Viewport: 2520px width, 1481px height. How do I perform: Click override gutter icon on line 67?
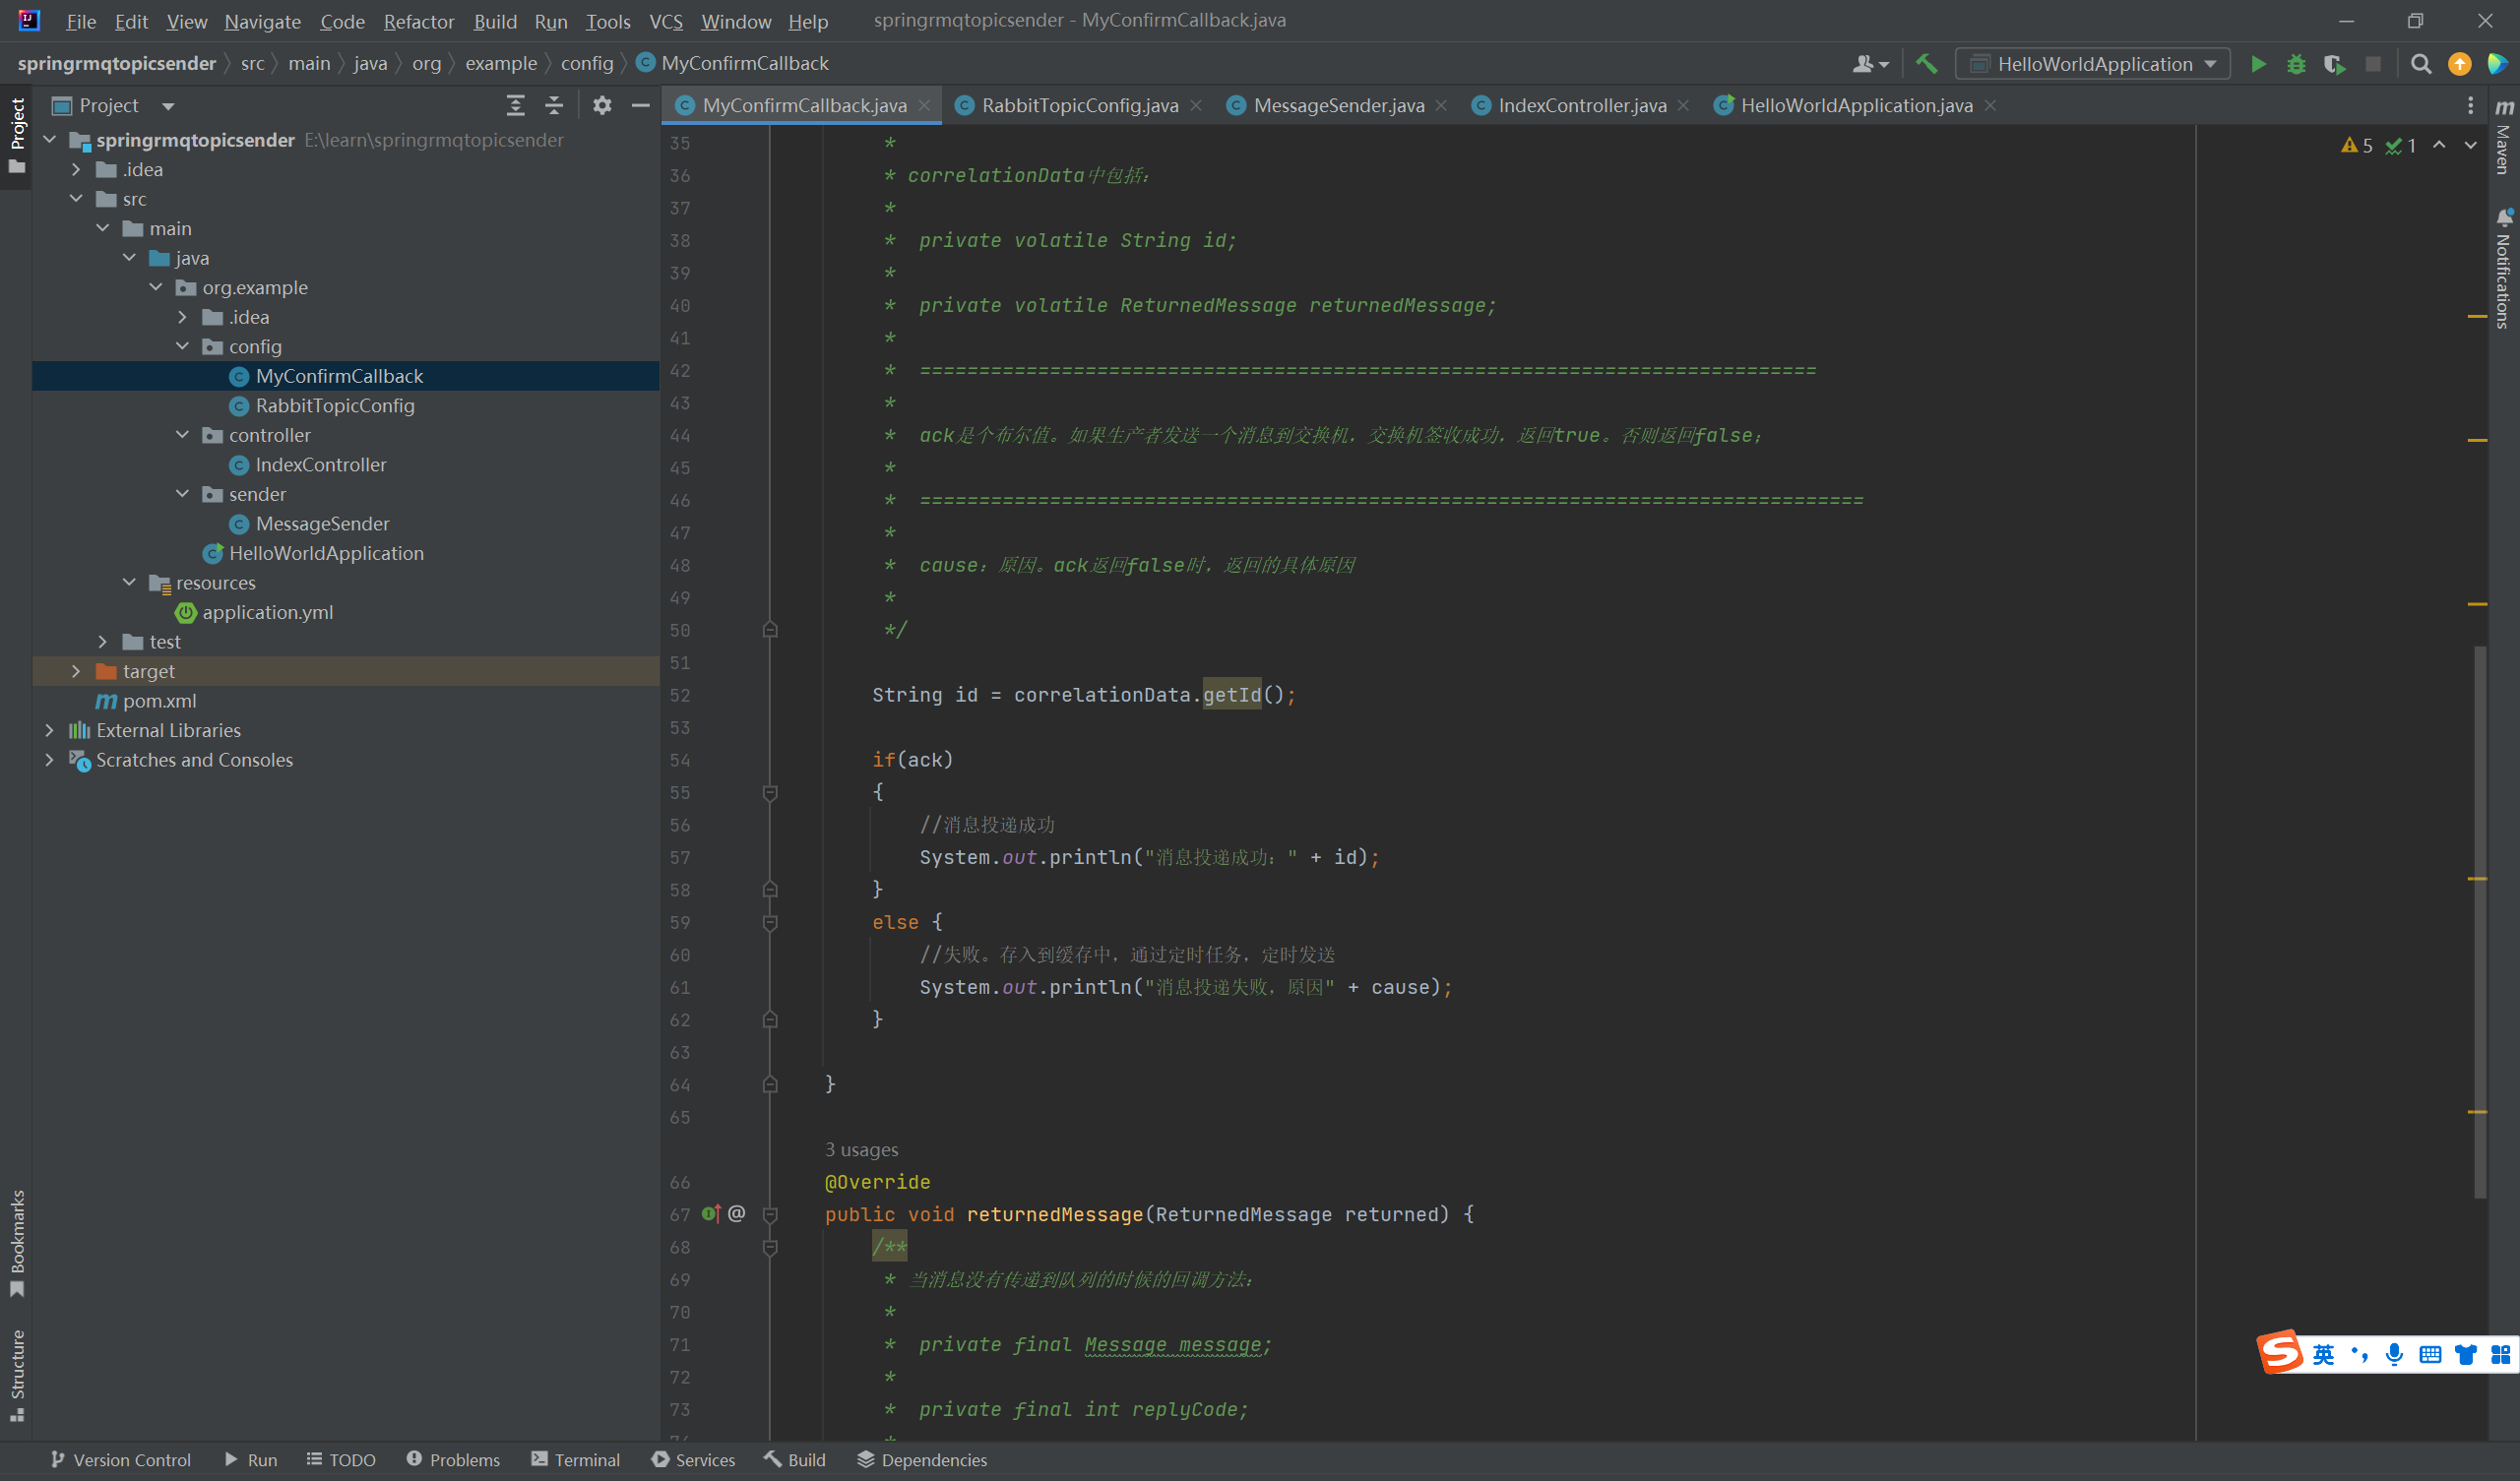pyautogui.click(x=711, y=1214)
